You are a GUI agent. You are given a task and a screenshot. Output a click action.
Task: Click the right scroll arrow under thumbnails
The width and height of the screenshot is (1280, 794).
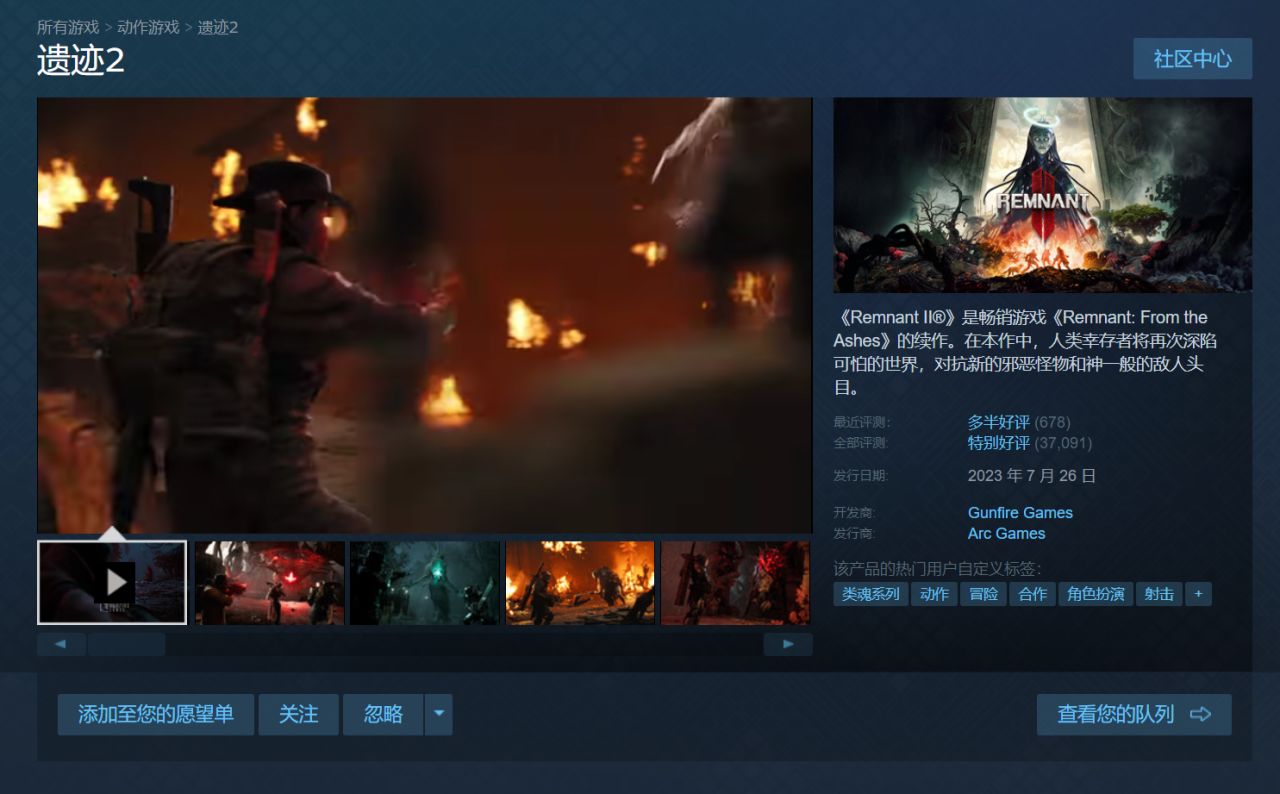(788, 645)
